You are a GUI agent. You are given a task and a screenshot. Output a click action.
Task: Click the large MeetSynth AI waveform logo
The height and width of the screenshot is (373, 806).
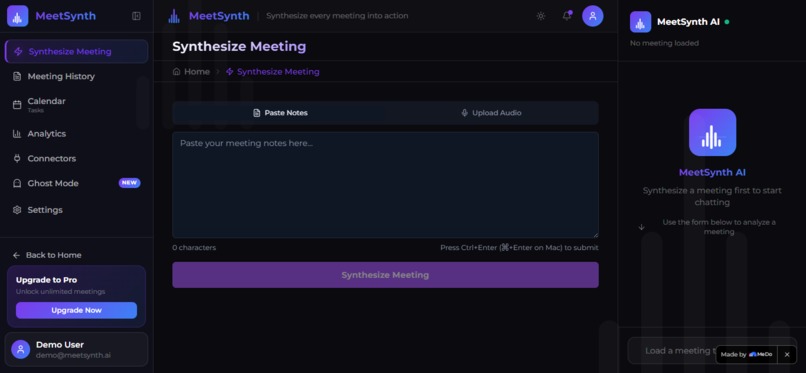pos(712,132)
